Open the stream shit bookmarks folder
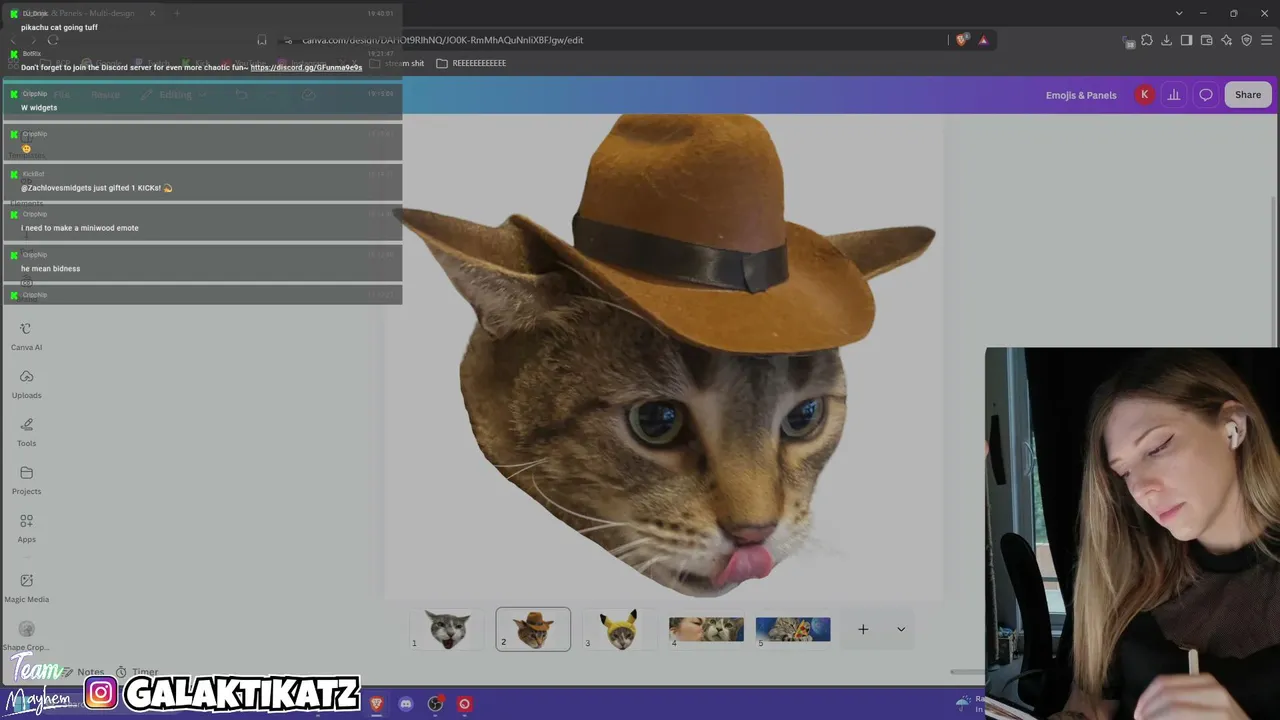This screenshot has width=1280, height=720. pyautogui.click(x=397, y=63)
